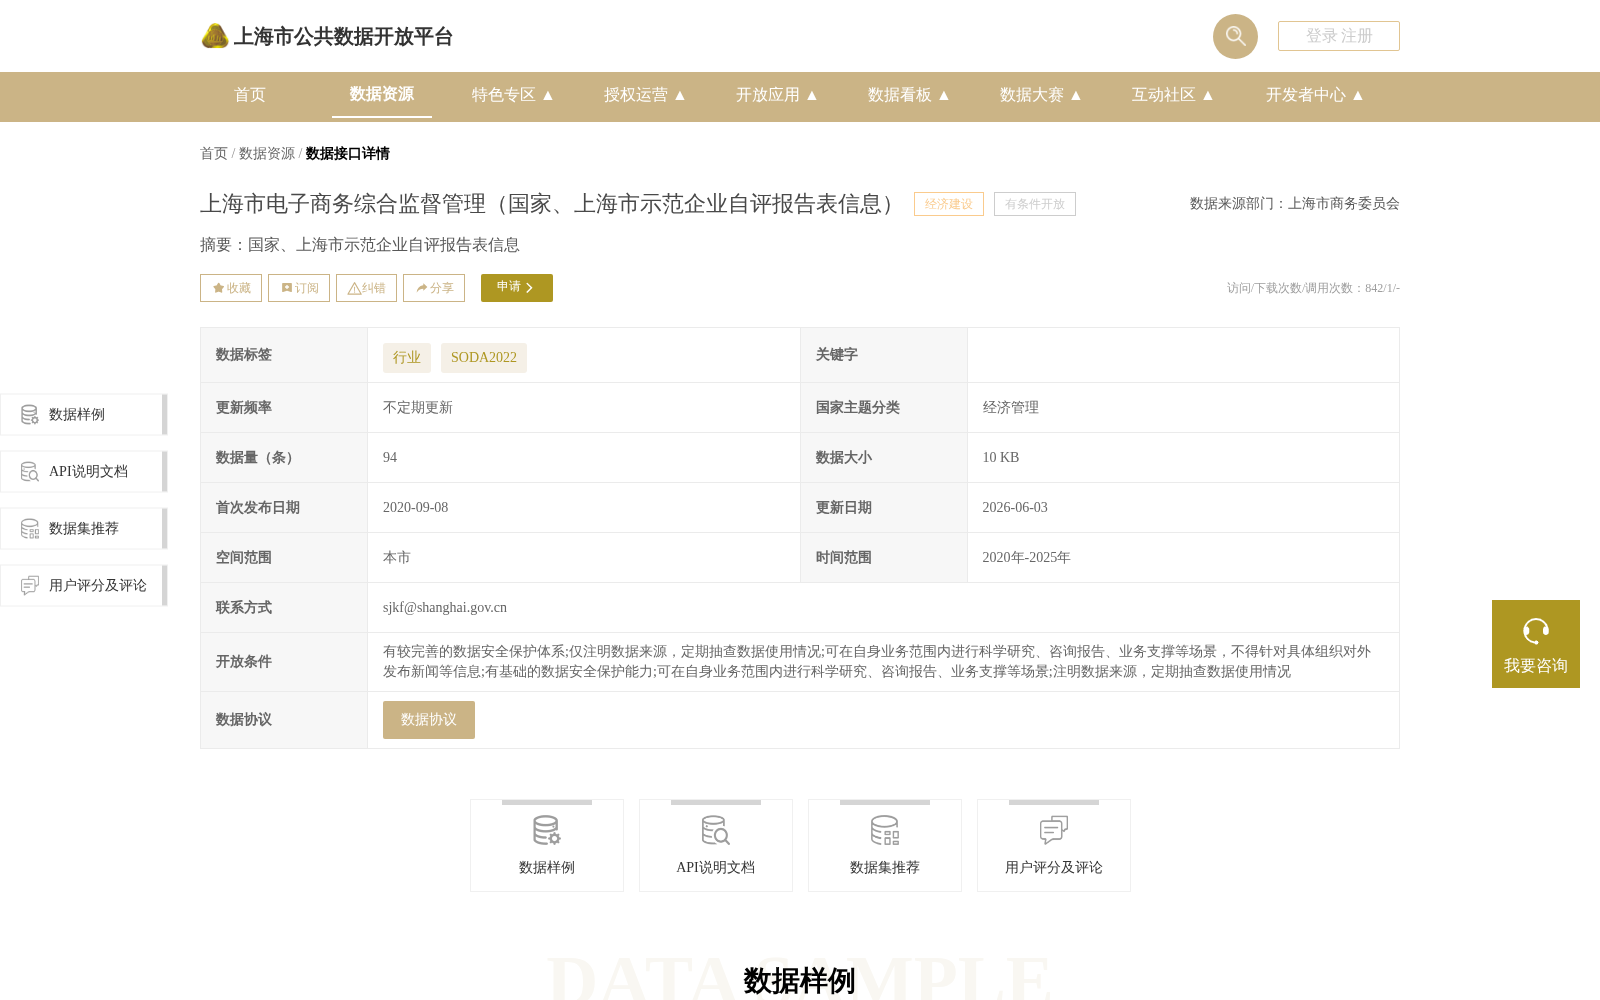The width and height of the screenshot is (1600, 1000).
Task: Click the first publish date 2020-09-08
Action: click(x=416, y=507)
